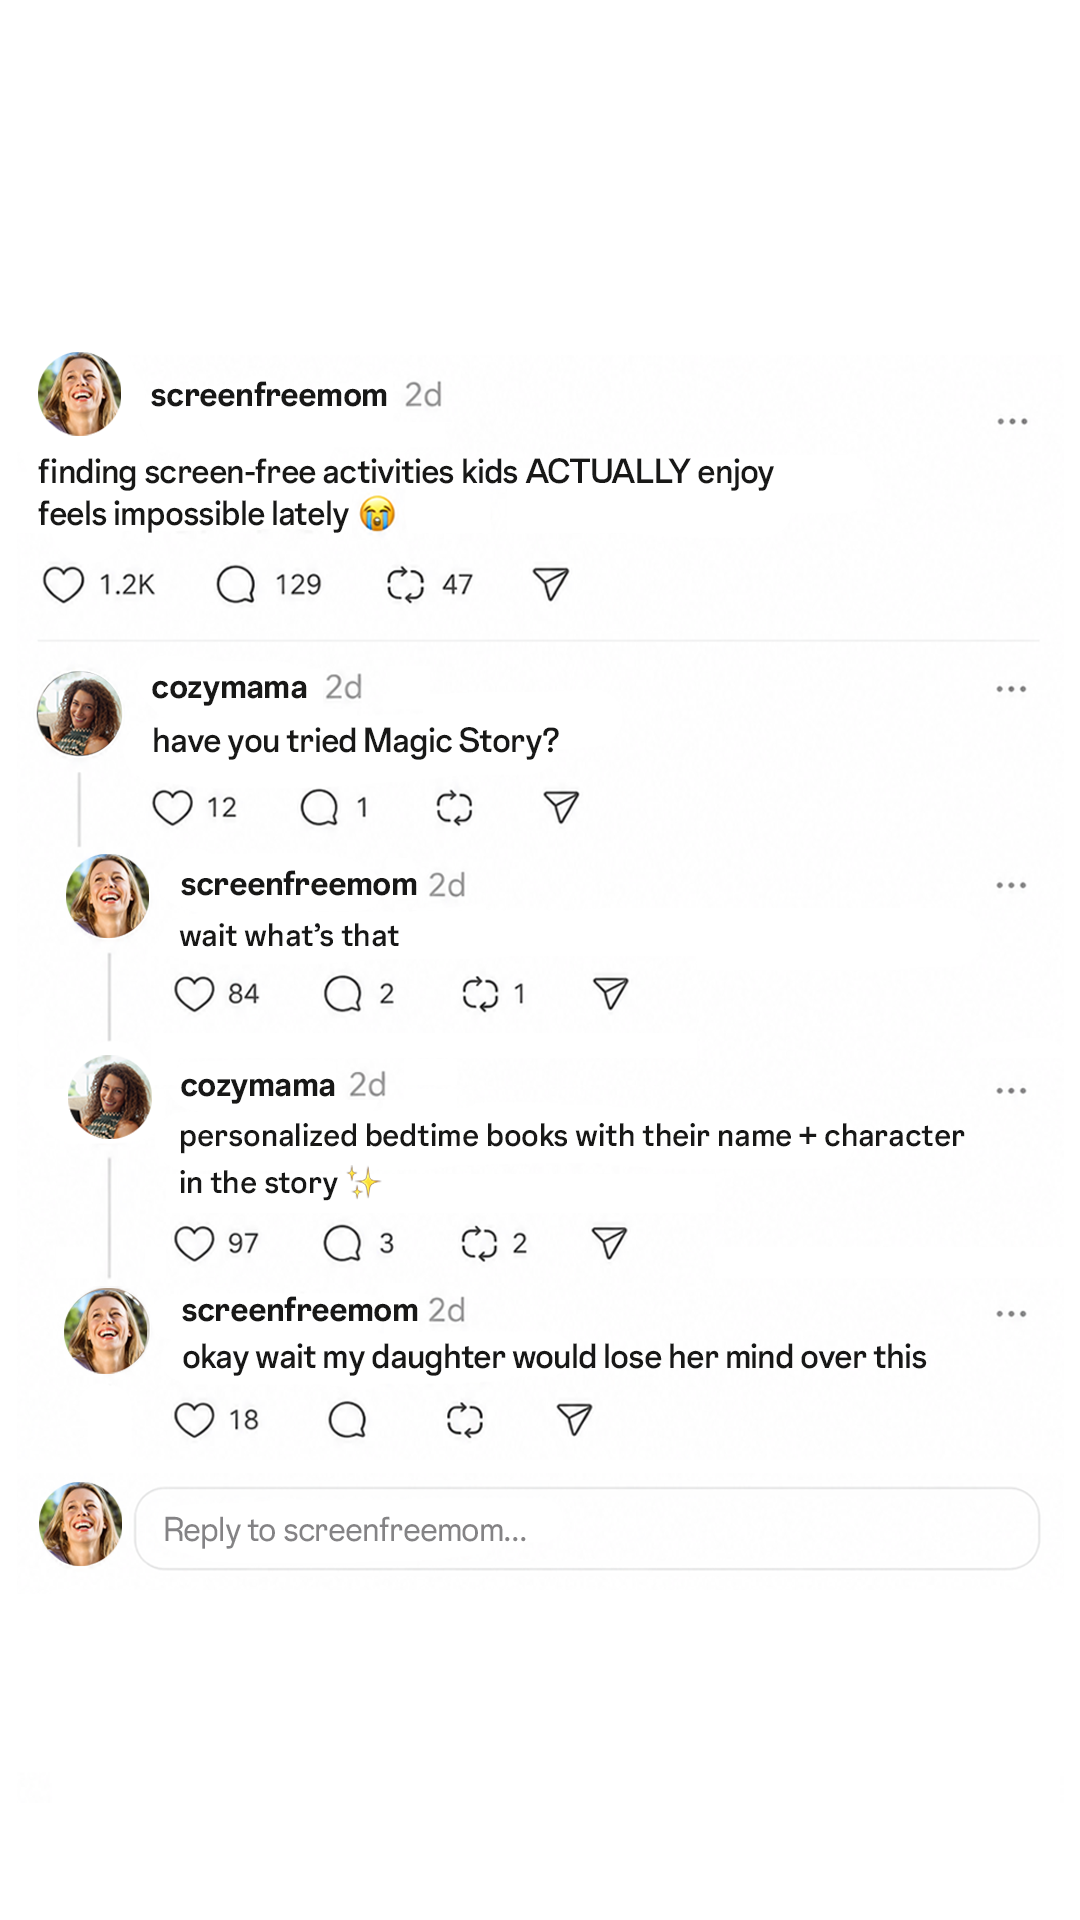Repost cozymama's Magic Story question
This screenshot has height=1920, width=1080.
click(x=454, y=807)
